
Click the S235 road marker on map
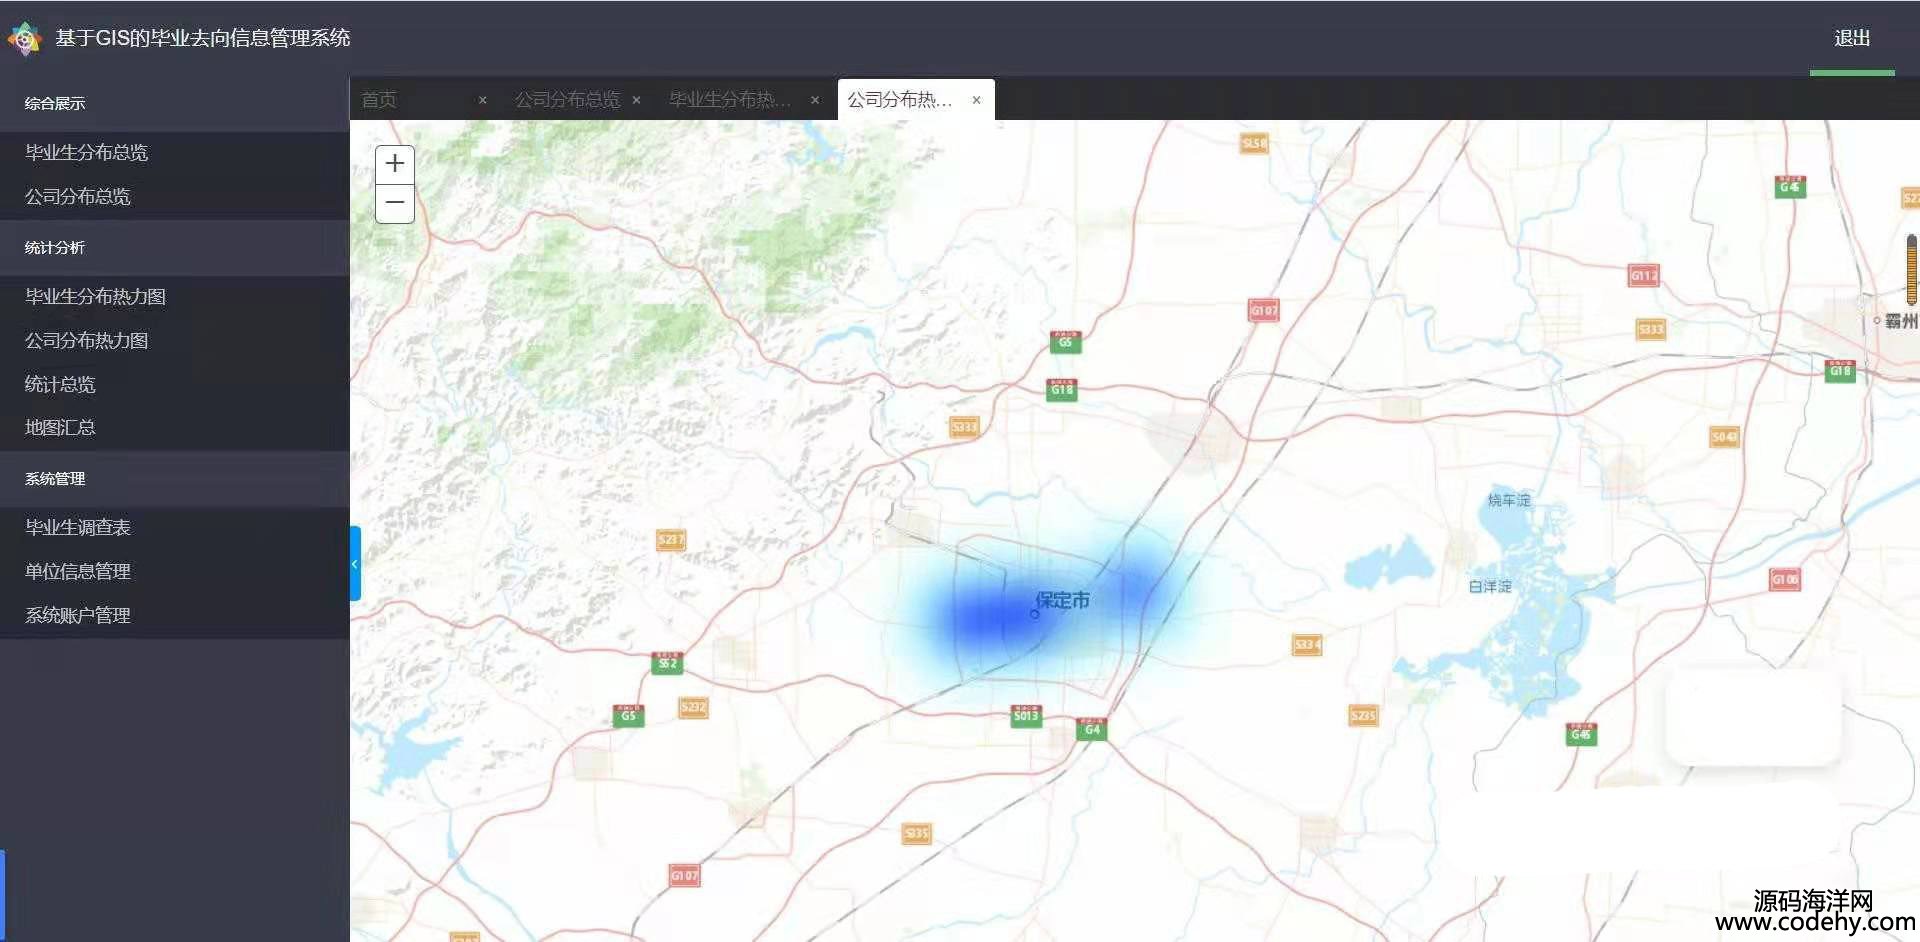click(x=1363, y=715)
